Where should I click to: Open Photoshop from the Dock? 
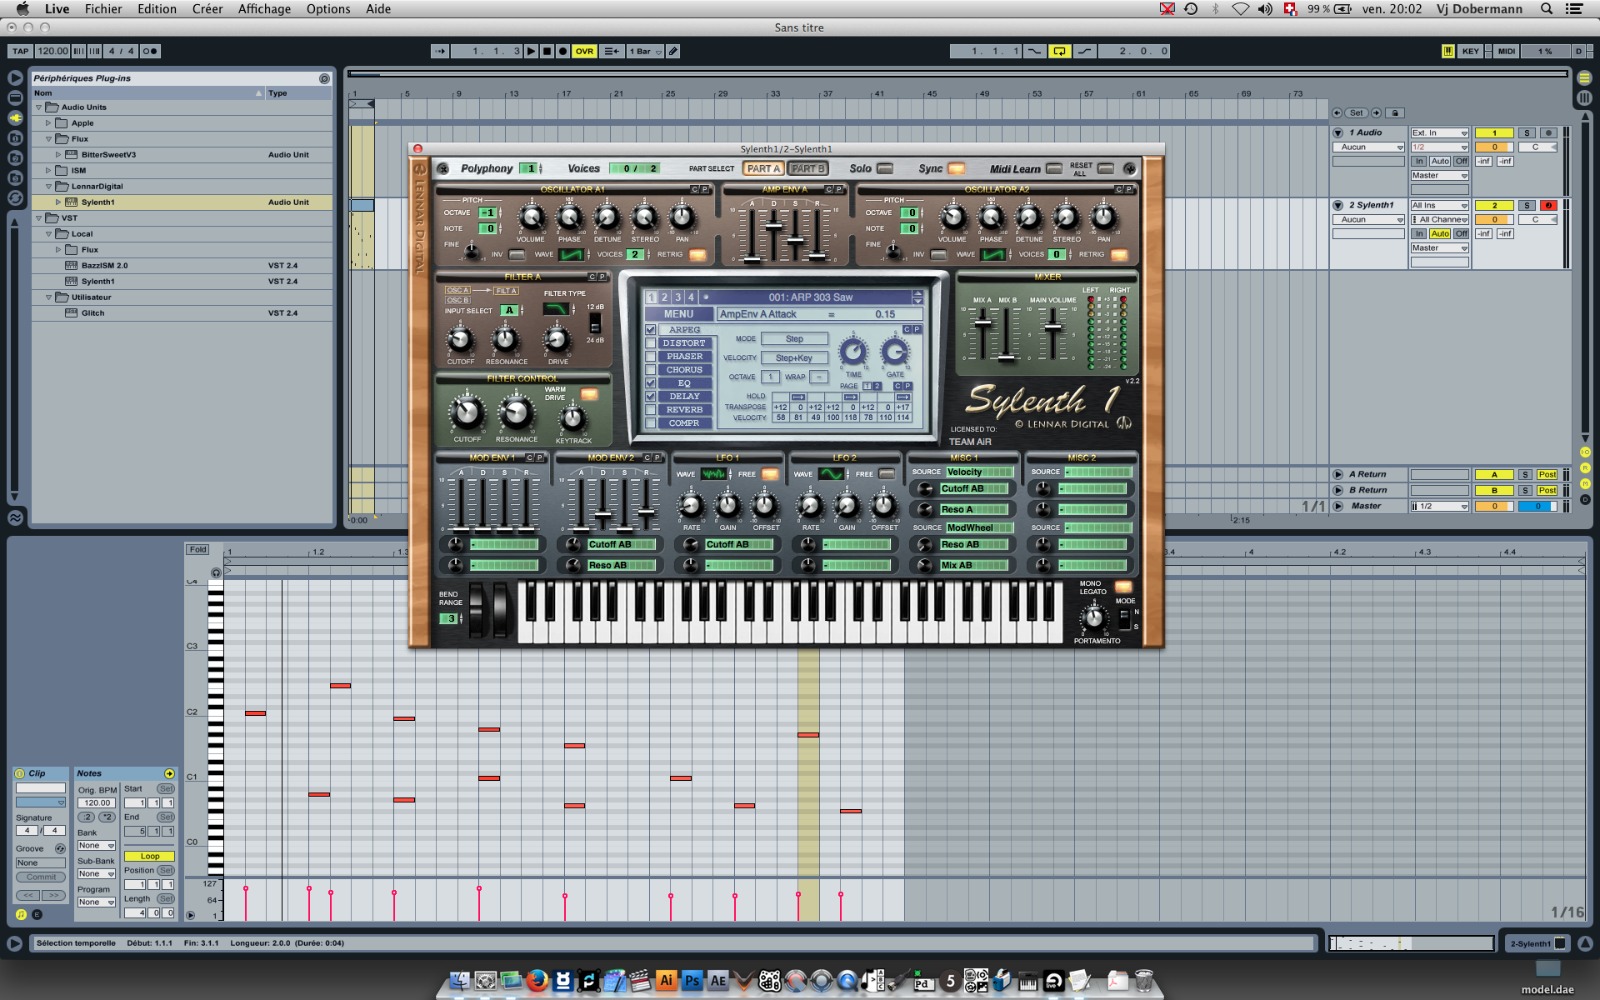[x=692, y=981]
